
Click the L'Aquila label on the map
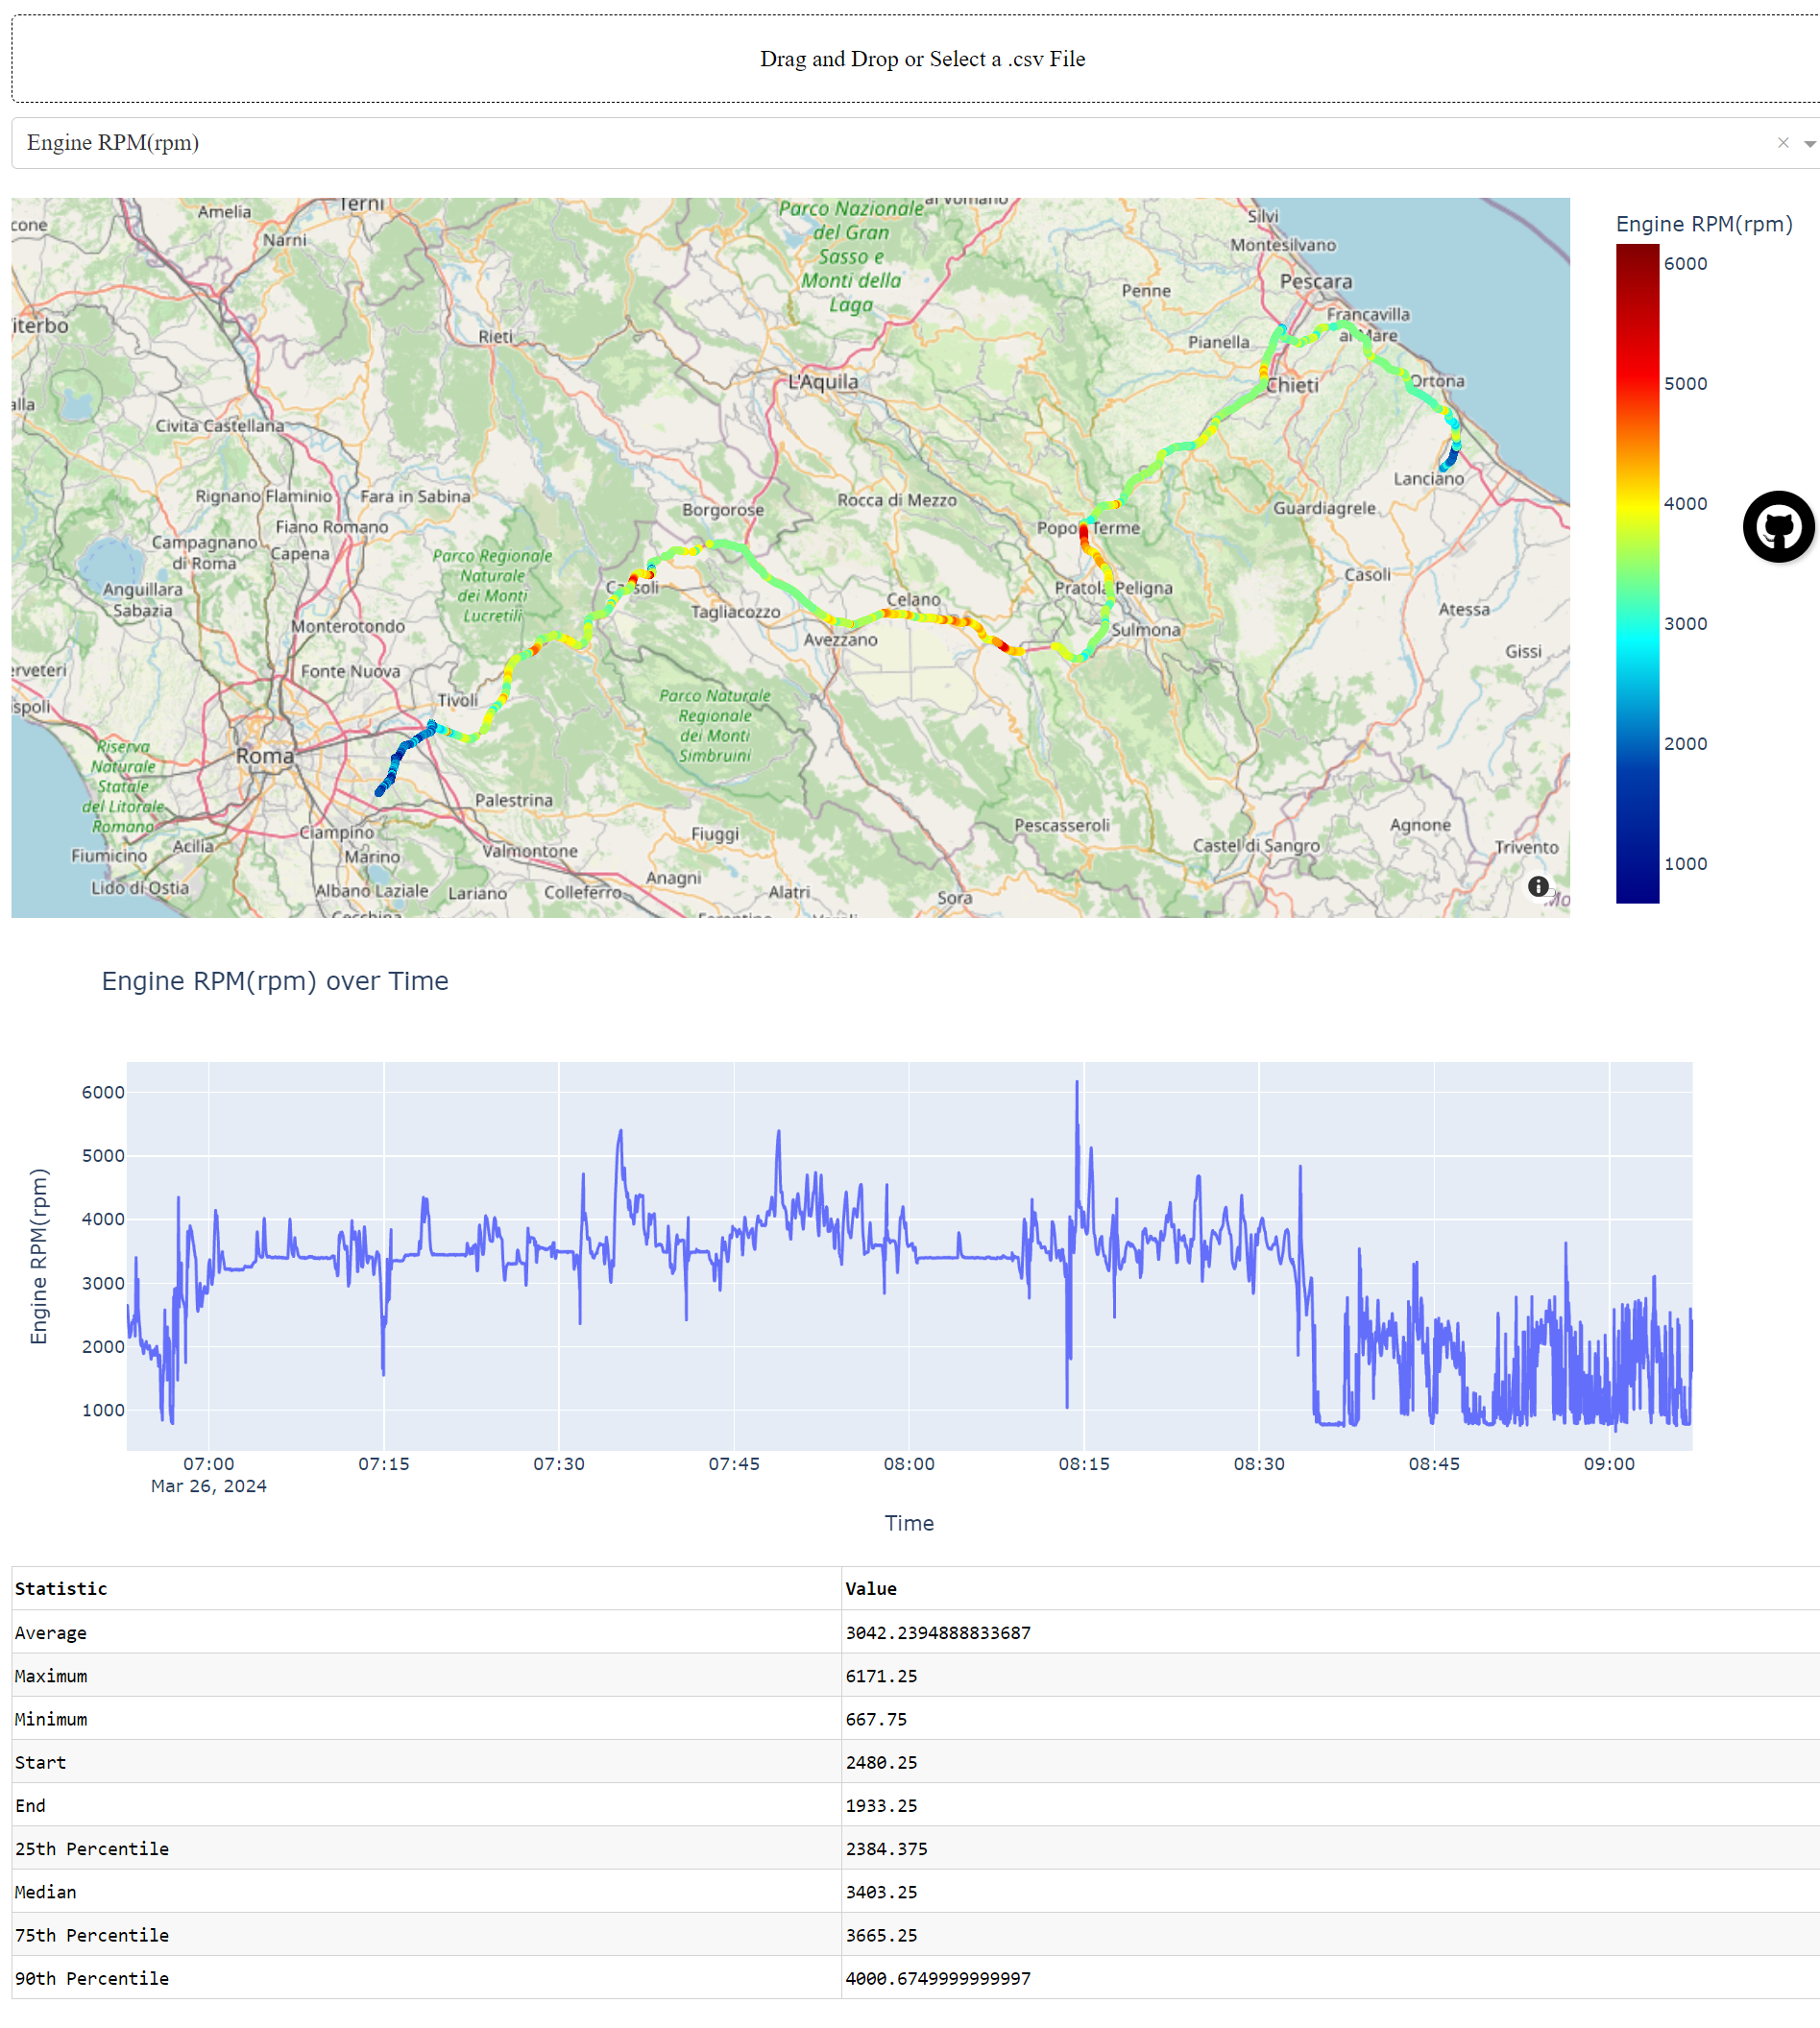pyautogui.click(x=822, y=382)
